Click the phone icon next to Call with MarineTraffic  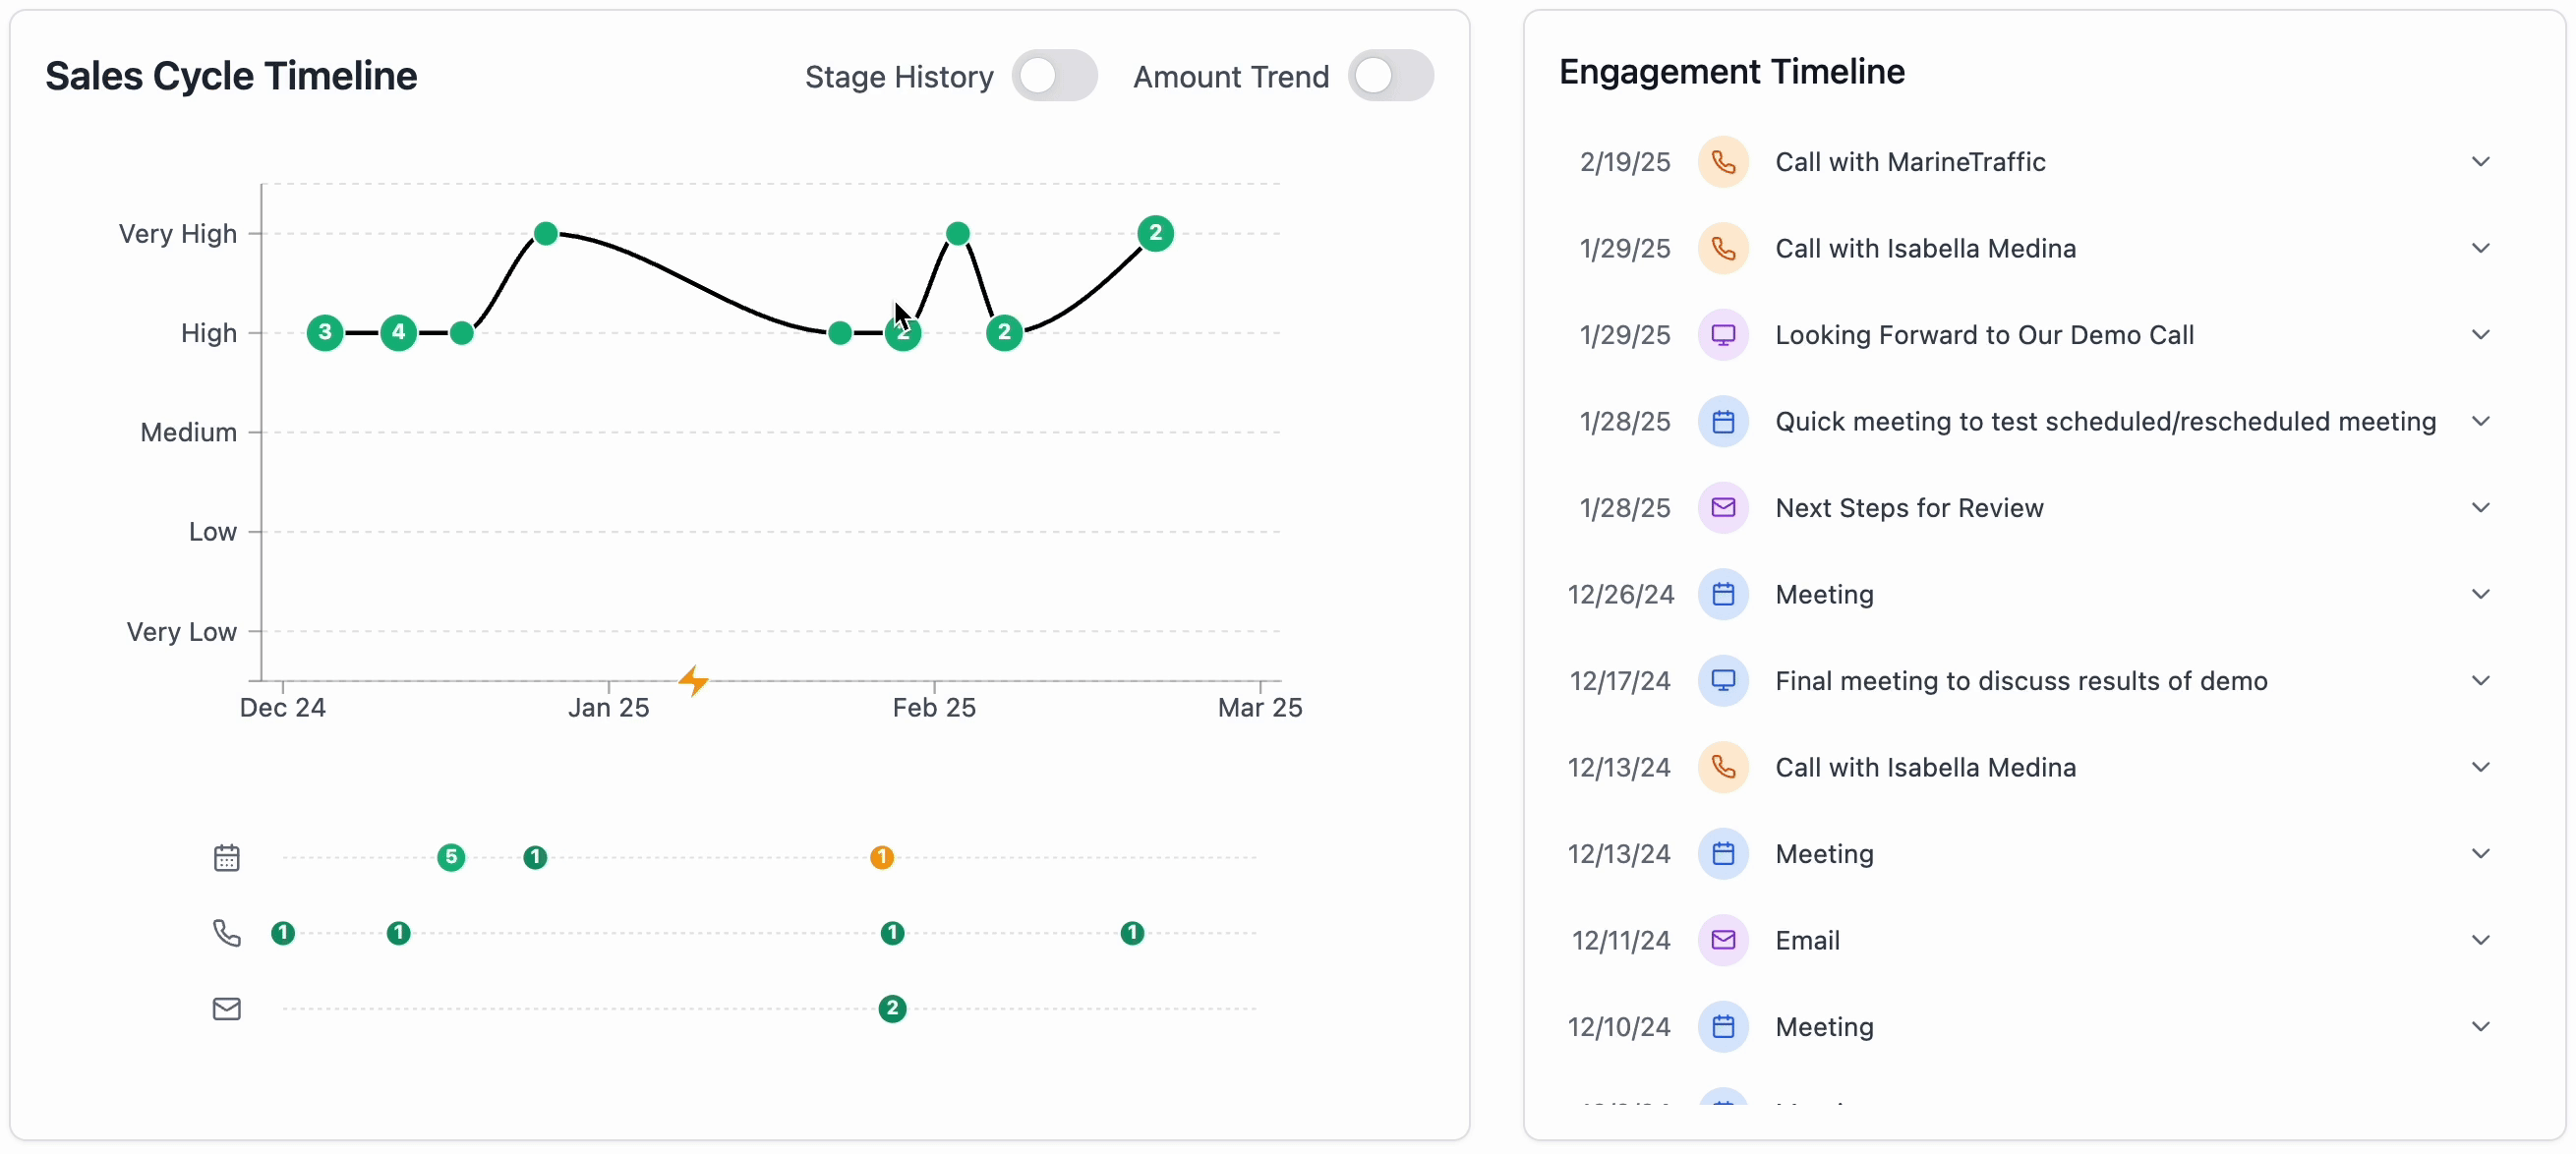[1722, 162]
